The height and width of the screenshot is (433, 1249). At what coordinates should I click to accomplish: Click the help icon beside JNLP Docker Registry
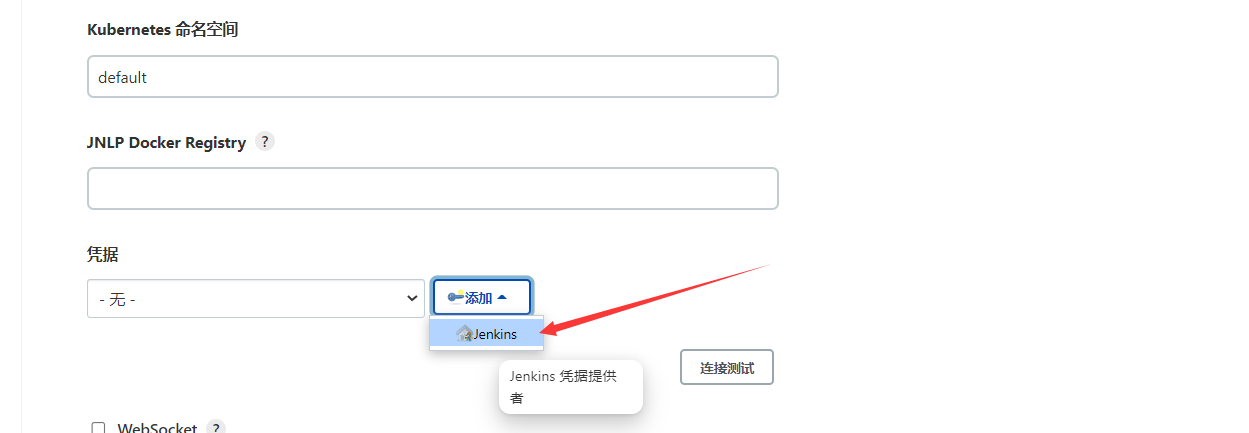[264, 141]
